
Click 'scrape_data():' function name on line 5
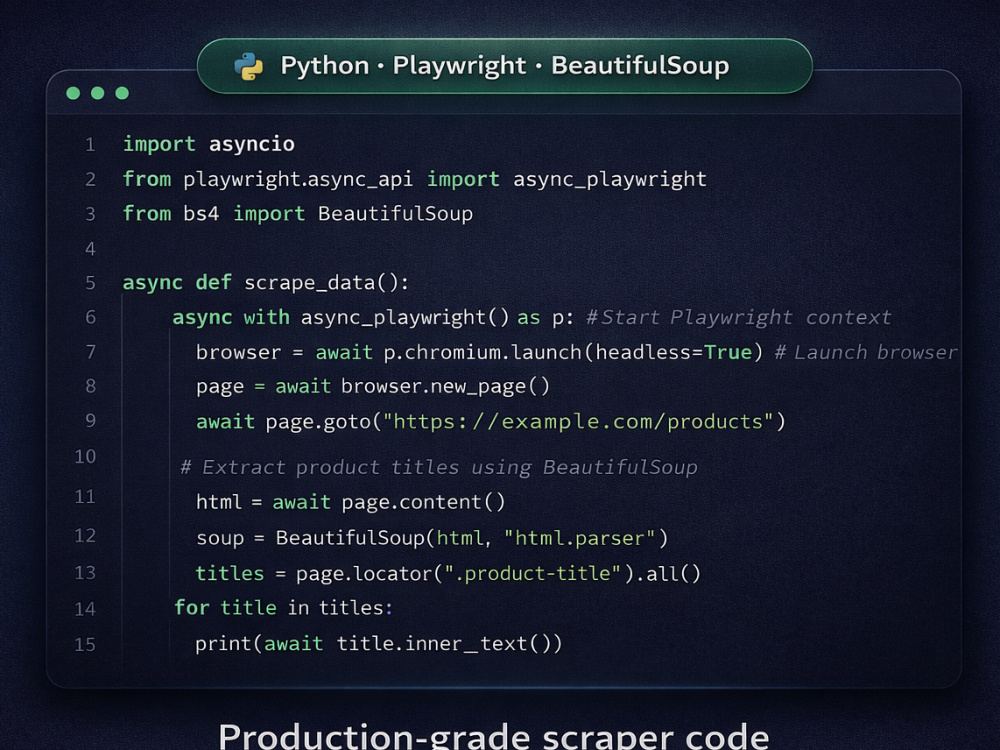point(327,283)
